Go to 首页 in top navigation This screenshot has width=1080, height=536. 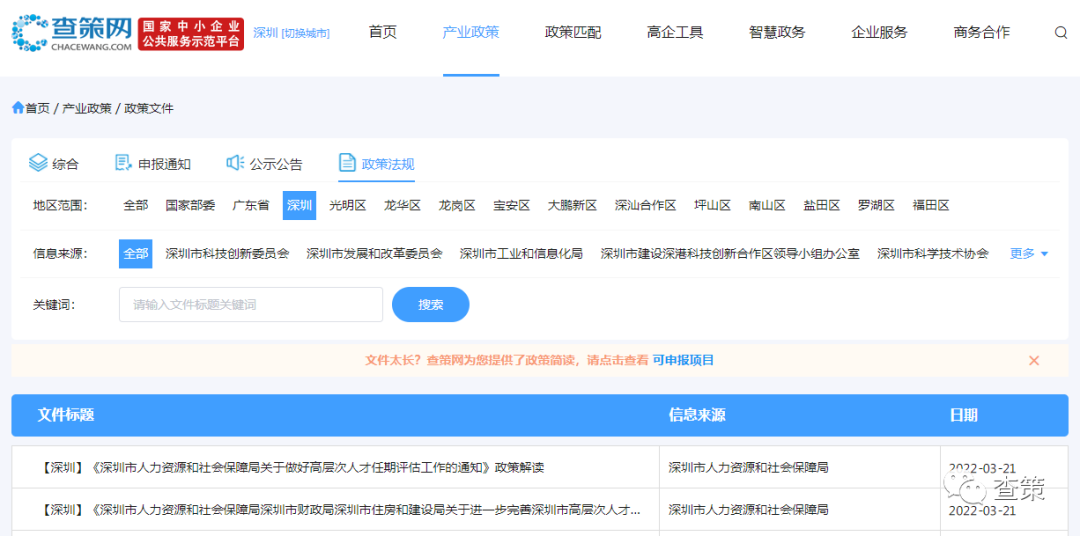383,32
